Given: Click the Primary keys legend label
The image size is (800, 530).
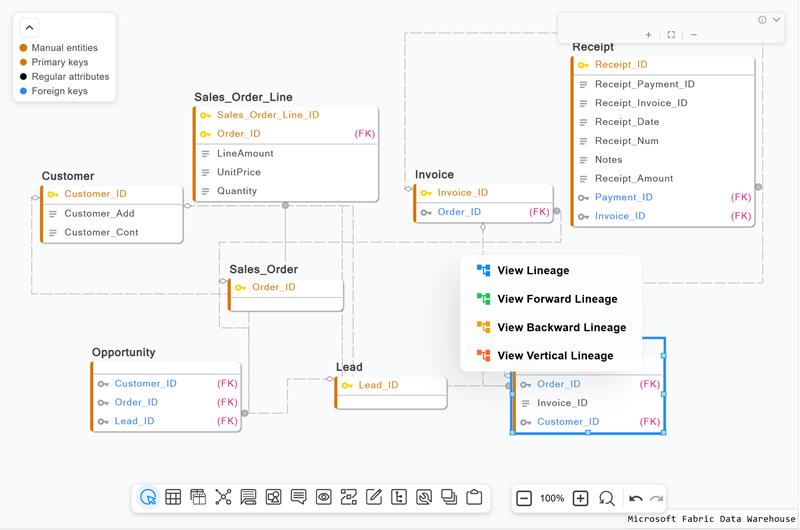Looking at the screenshot, I should (x=60, y=62).
